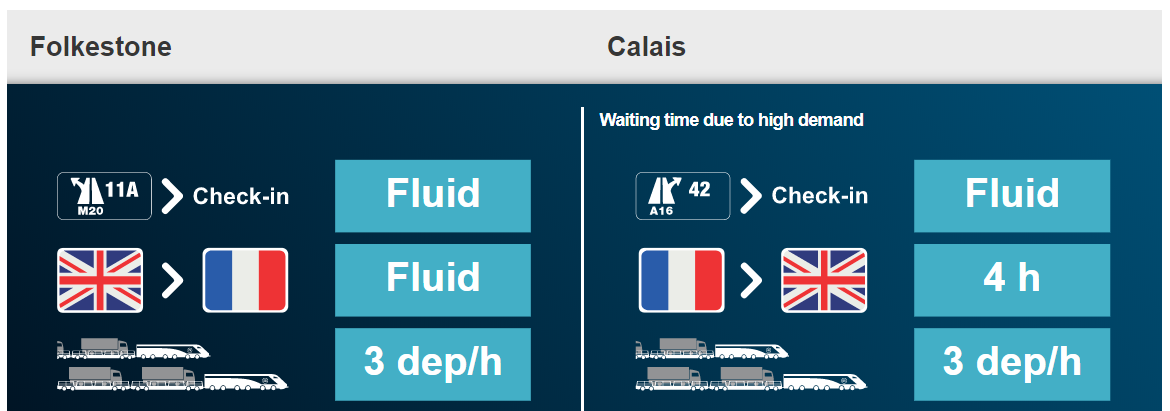Click the M20 junction 11A road sign icon
The image size is (1170, 411).
tap(105, 196)
